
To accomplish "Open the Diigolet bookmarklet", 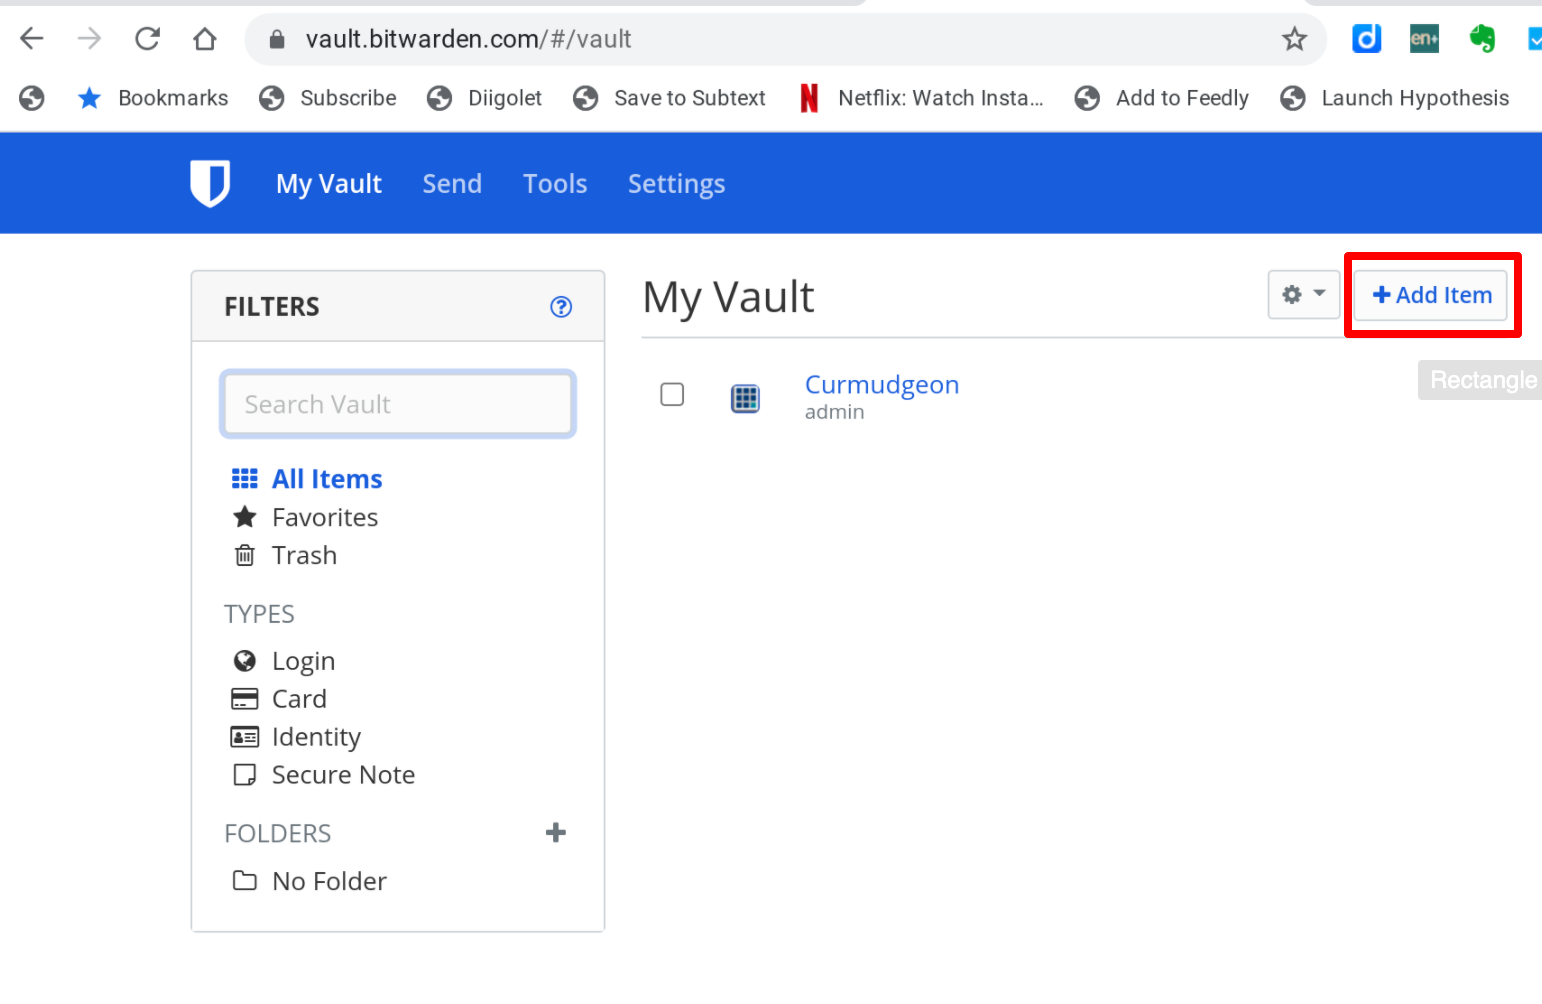I will point(484,98).
